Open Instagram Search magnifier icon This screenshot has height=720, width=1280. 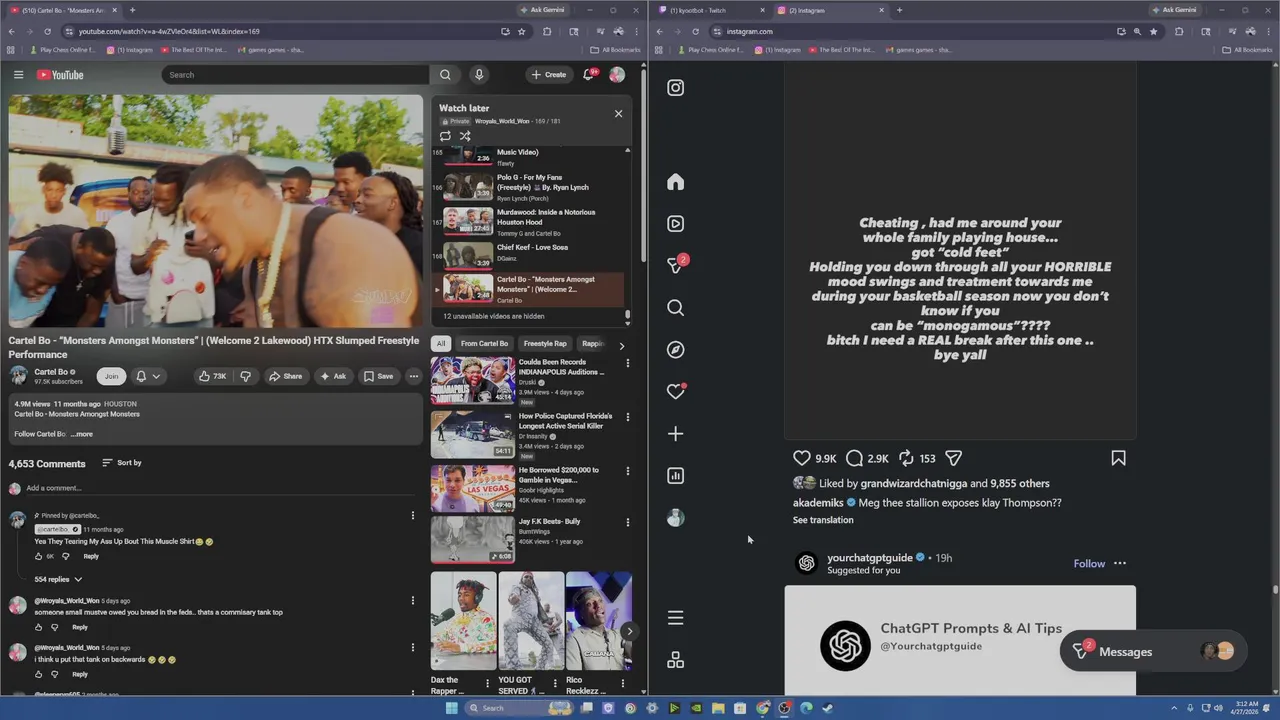pos(676,308)
